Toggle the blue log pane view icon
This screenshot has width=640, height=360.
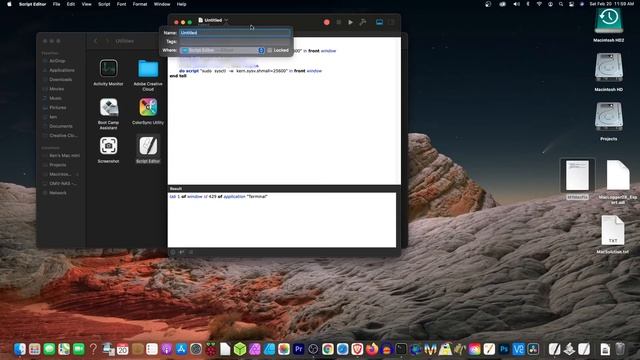point(380,22)
